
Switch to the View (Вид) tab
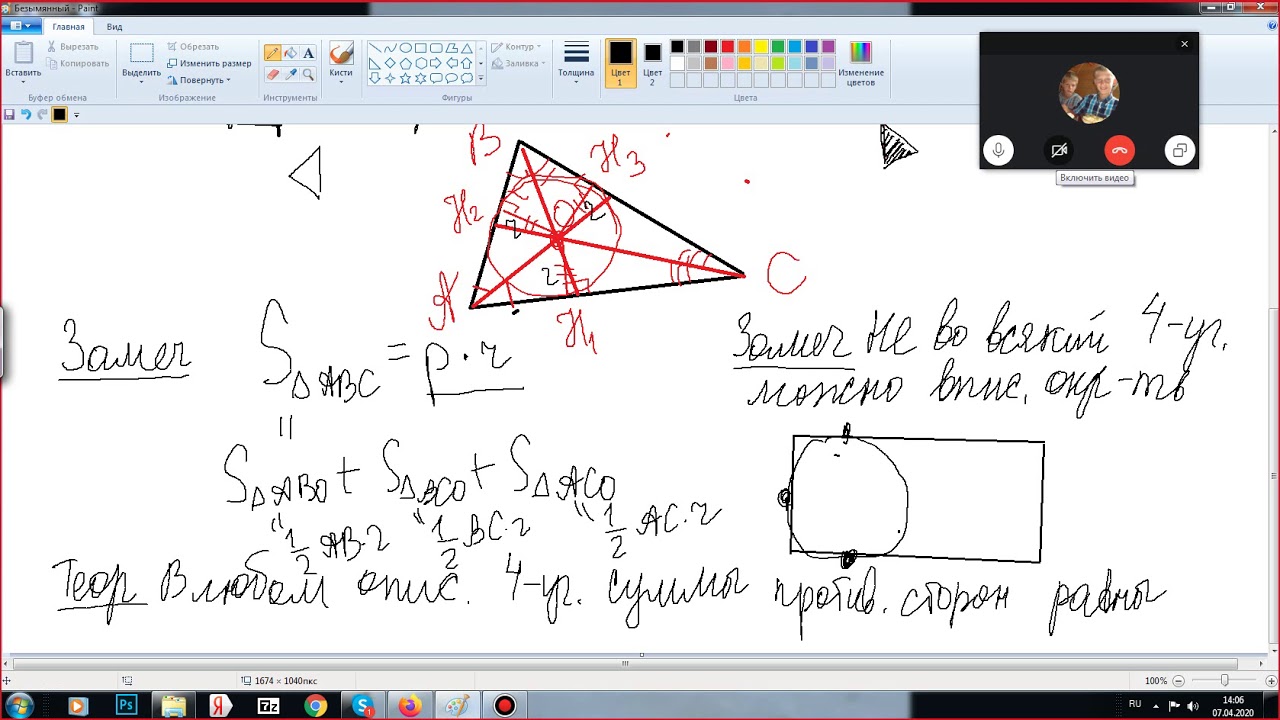tap(115, 27)
